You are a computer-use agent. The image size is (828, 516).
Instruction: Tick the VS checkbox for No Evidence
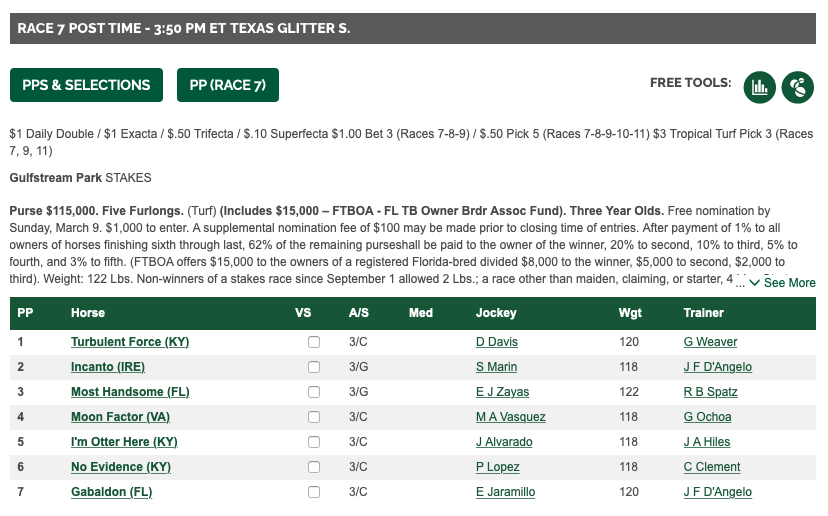314,467
